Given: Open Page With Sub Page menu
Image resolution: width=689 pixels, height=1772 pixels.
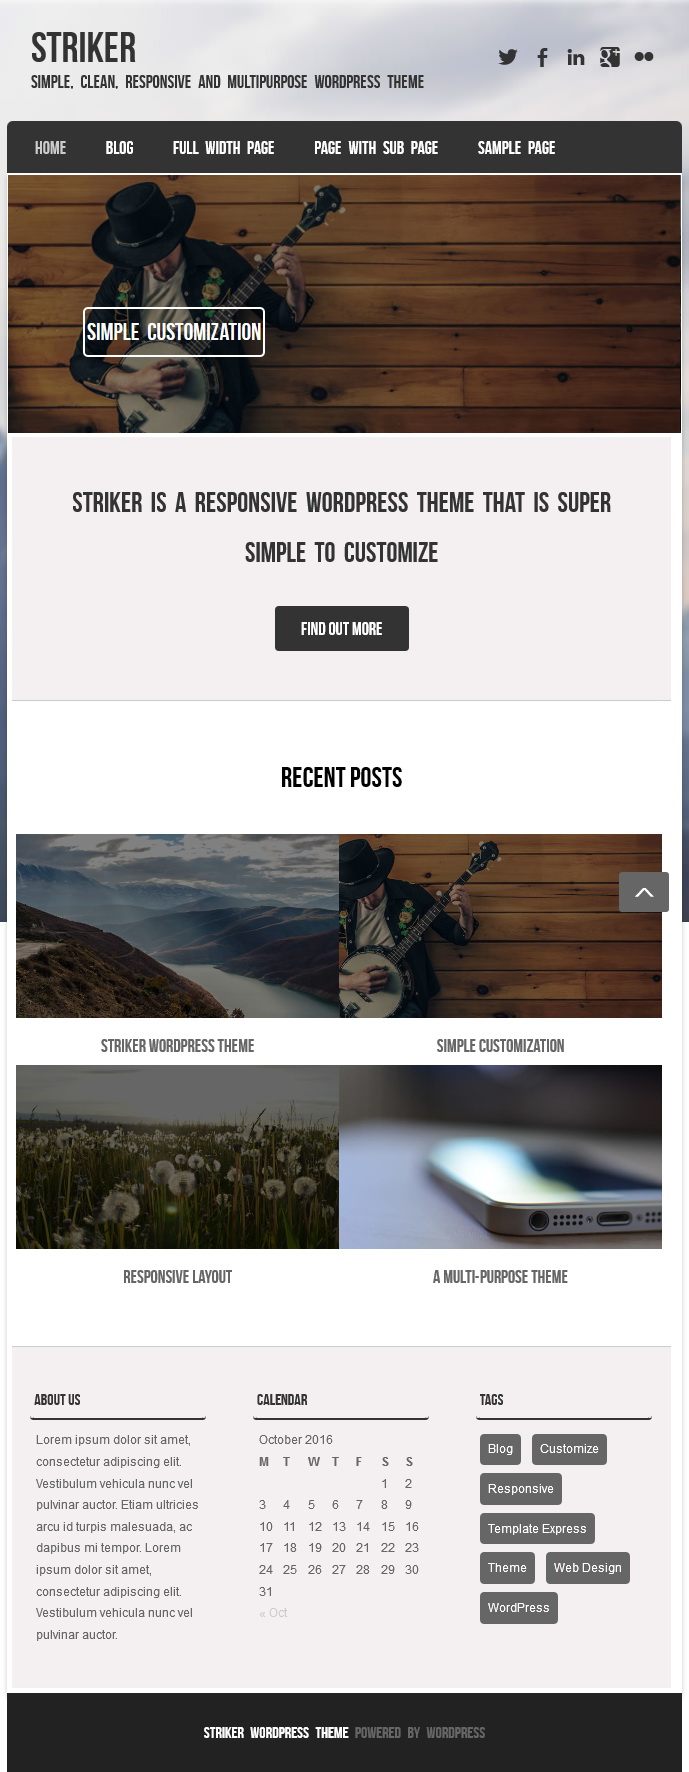Looking at the screenshot, I should (x=376, y=148).
